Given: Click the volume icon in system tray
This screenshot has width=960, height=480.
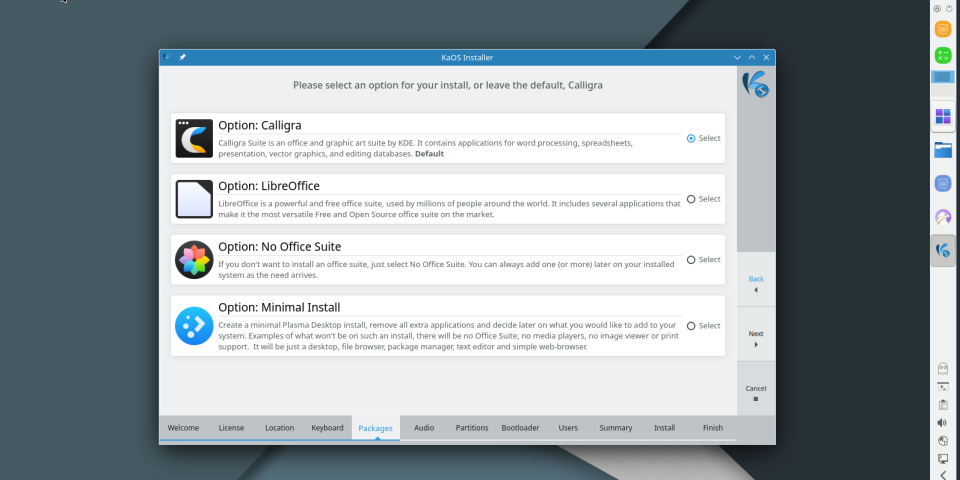Looking at the screenshot, I should (942, 422).
